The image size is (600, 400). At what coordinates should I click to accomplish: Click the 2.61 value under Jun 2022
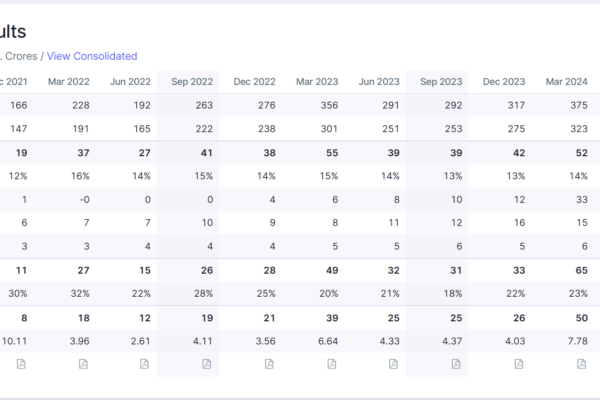tap(140, 341)
